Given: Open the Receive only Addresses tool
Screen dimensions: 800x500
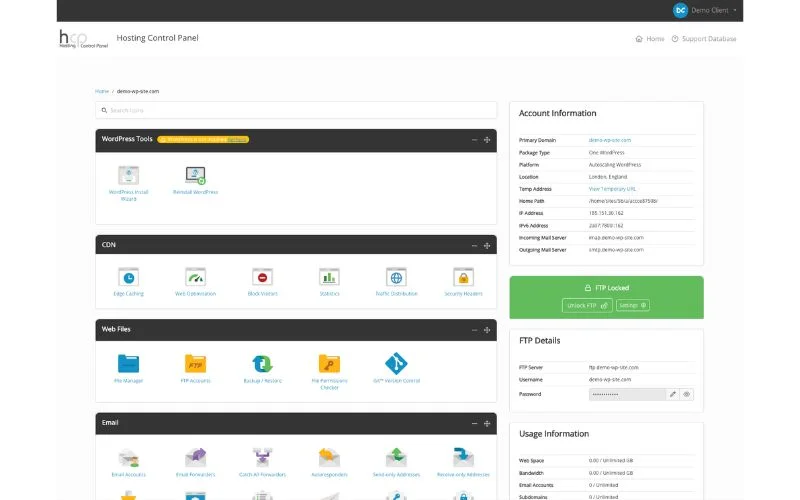Looking at the screenshot, I should click(x=463, y=458).
